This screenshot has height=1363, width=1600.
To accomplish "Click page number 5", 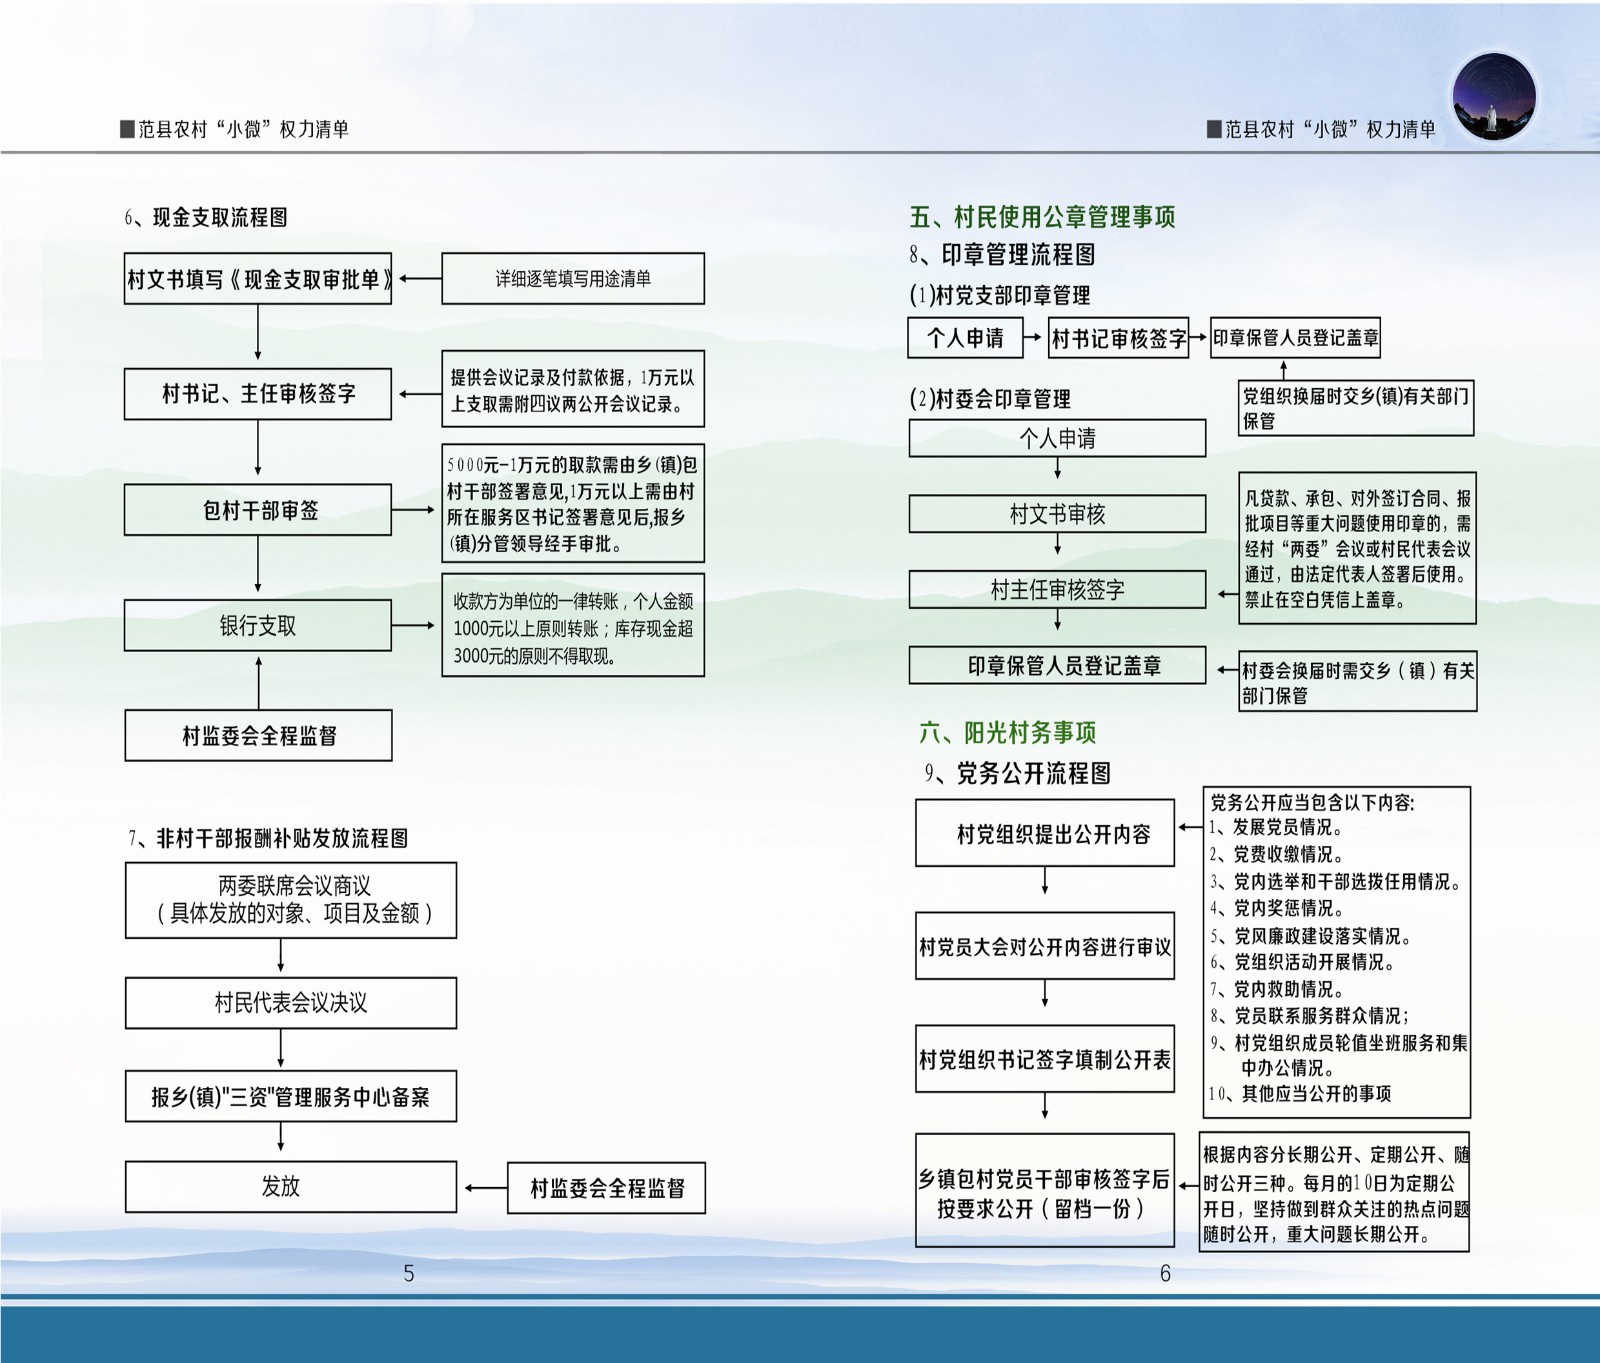I will (408, 1273).
